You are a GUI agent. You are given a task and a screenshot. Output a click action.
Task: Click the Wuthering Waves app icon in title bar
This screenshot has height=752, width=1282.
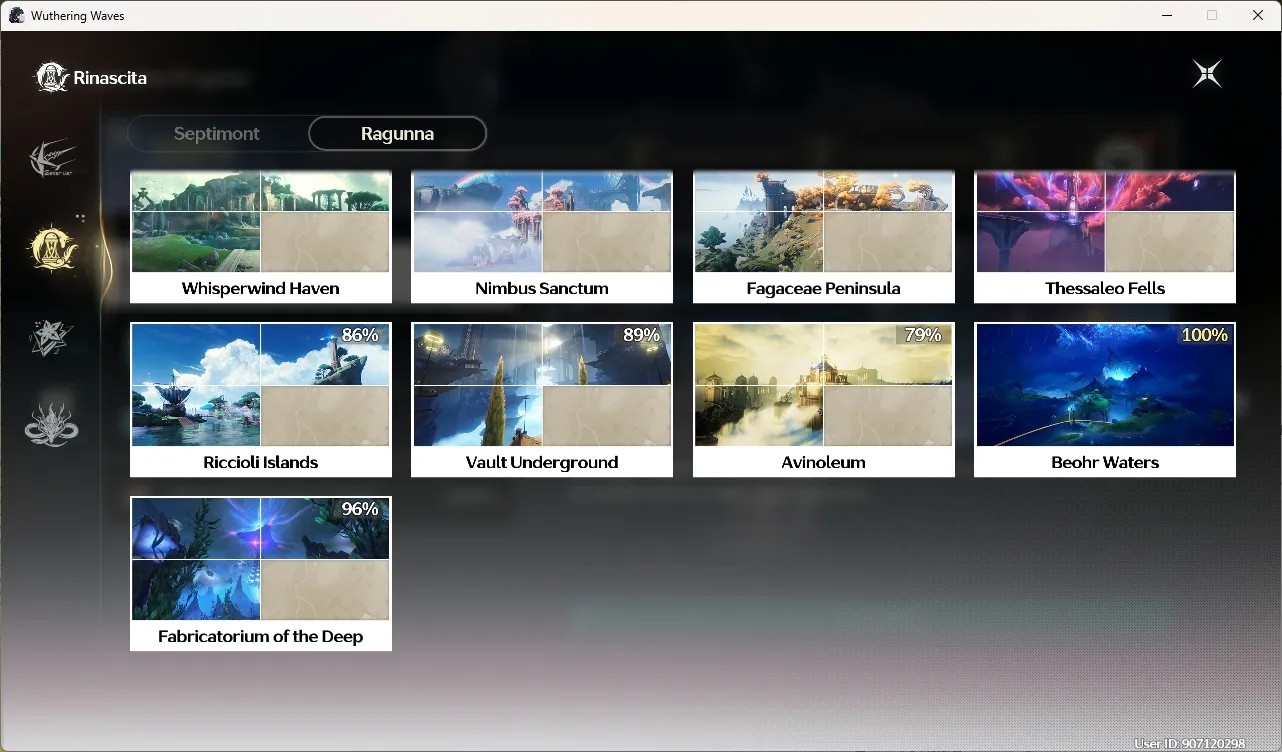pyautogui.click(x=16, y=15)
